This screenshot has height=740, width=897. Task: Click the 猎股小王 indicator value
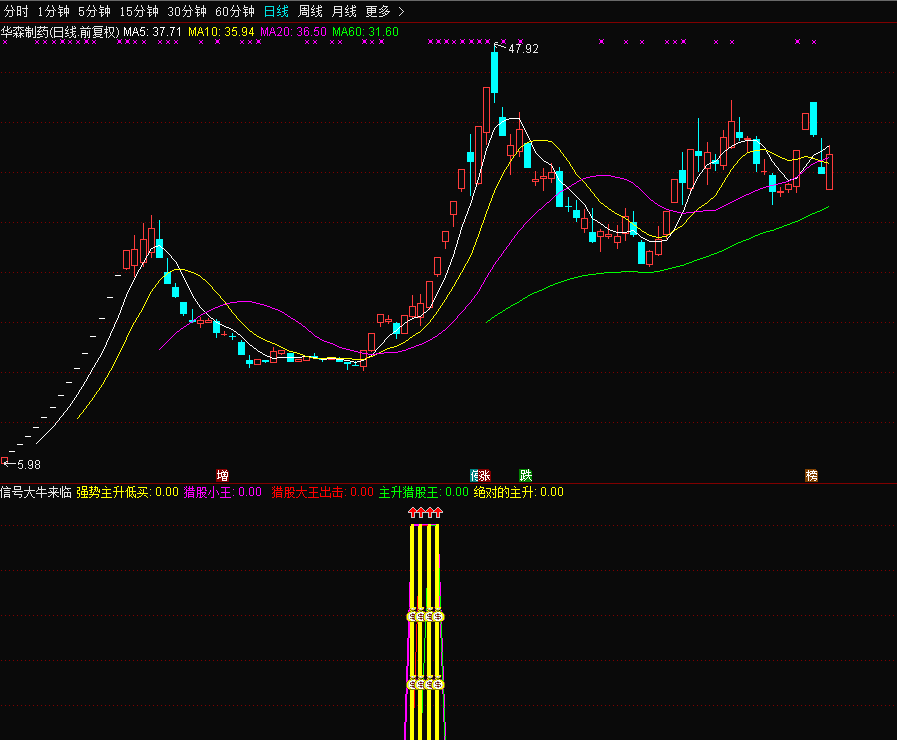(223, 492)
